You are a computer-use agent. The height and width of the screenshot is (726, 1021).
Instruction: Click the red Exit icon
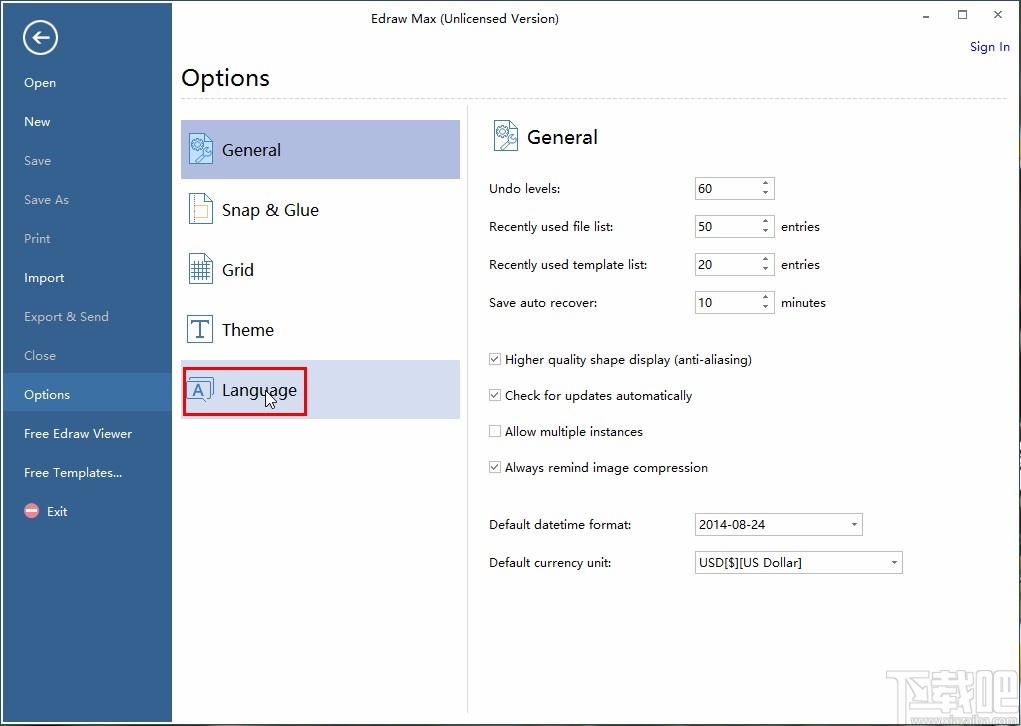tap(32, 511)
